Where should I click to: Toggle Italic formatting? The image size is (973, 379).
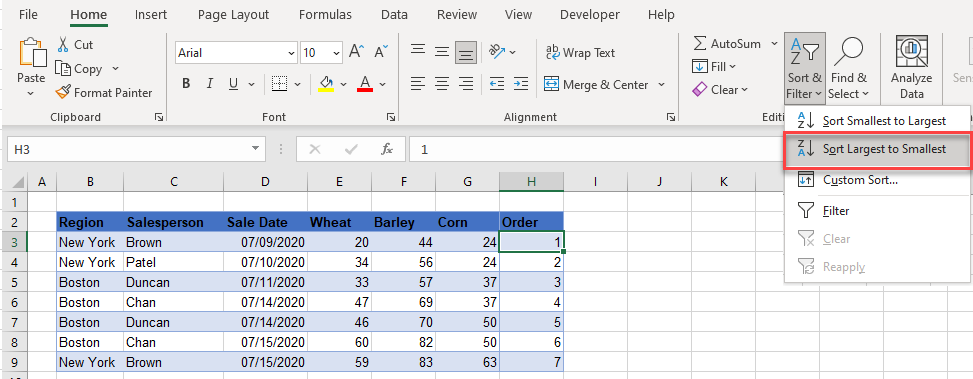(x=210, y=84)
